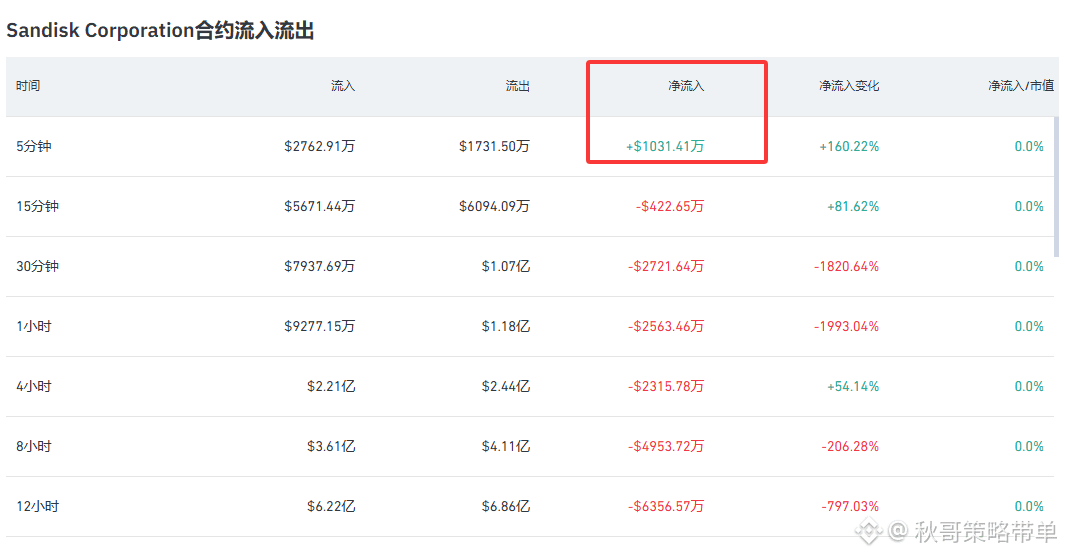Click outflow value $6.86亿
Image resolution: width=1065 pixels, height=557 pixels.
tap(505, 506)
